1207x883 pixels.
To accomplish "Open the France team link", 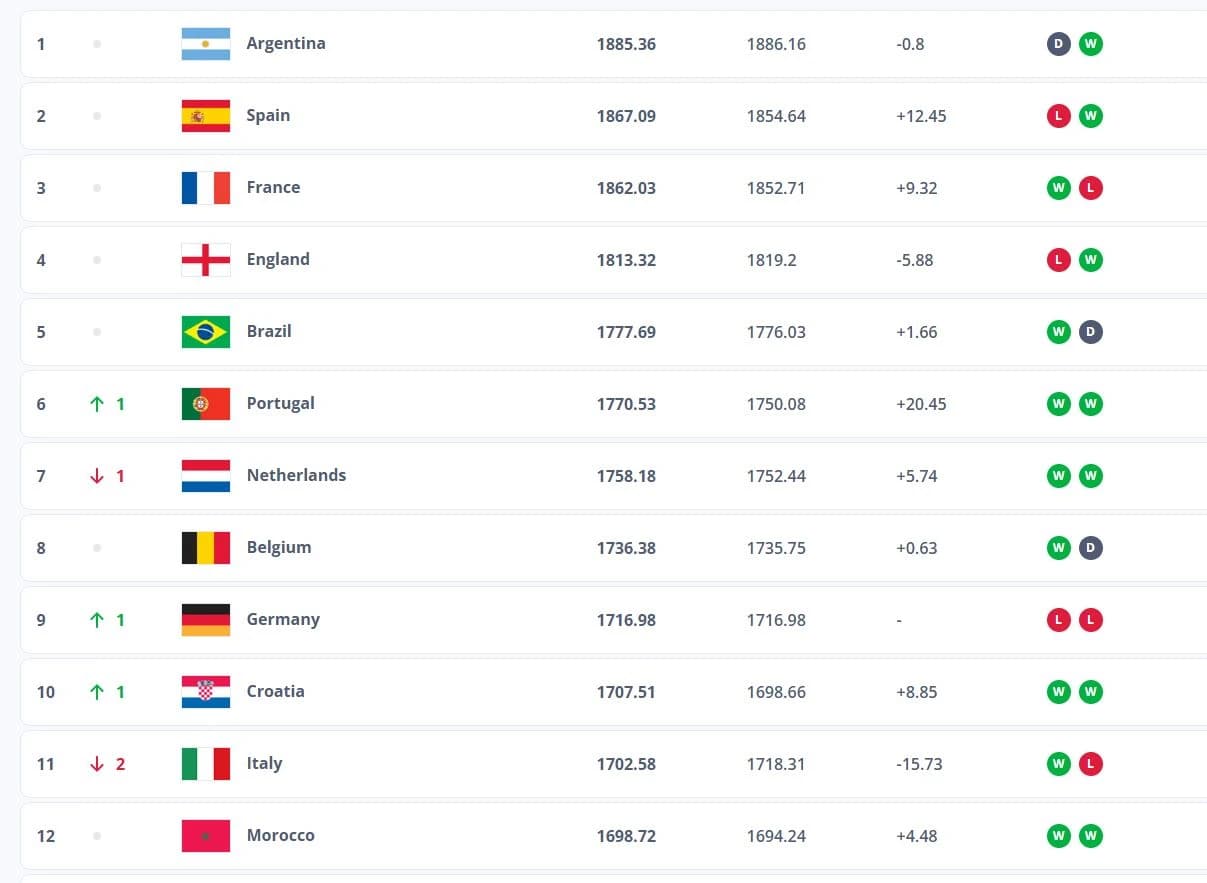I will [x=273, y=187].
